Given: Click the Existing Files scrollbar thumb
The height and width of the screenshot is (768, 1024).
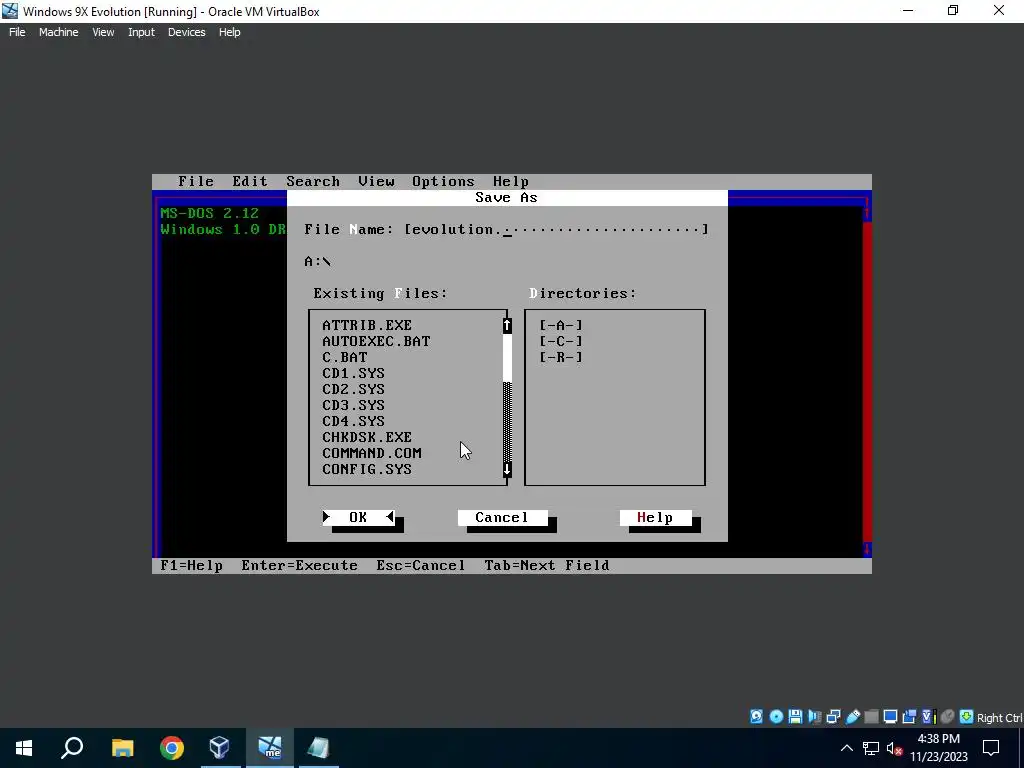Looking at the screenshot, I should pos(507,358).
